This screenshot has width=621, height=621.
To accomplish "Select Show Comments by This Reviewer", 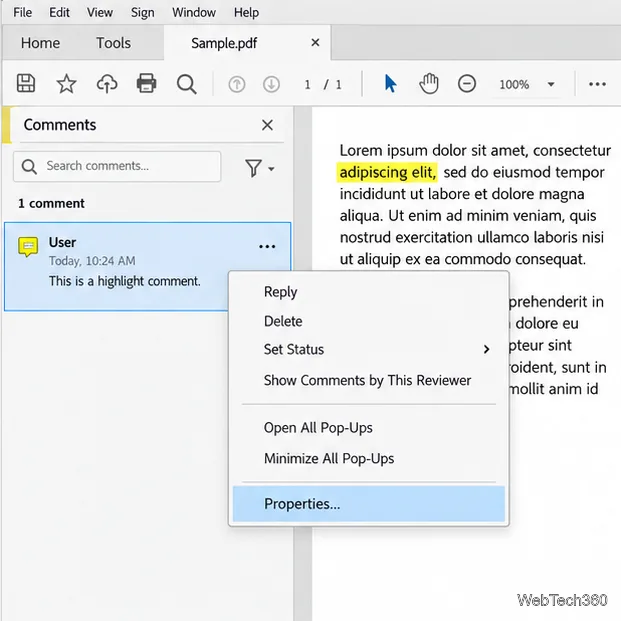I will tap(368, 380).
